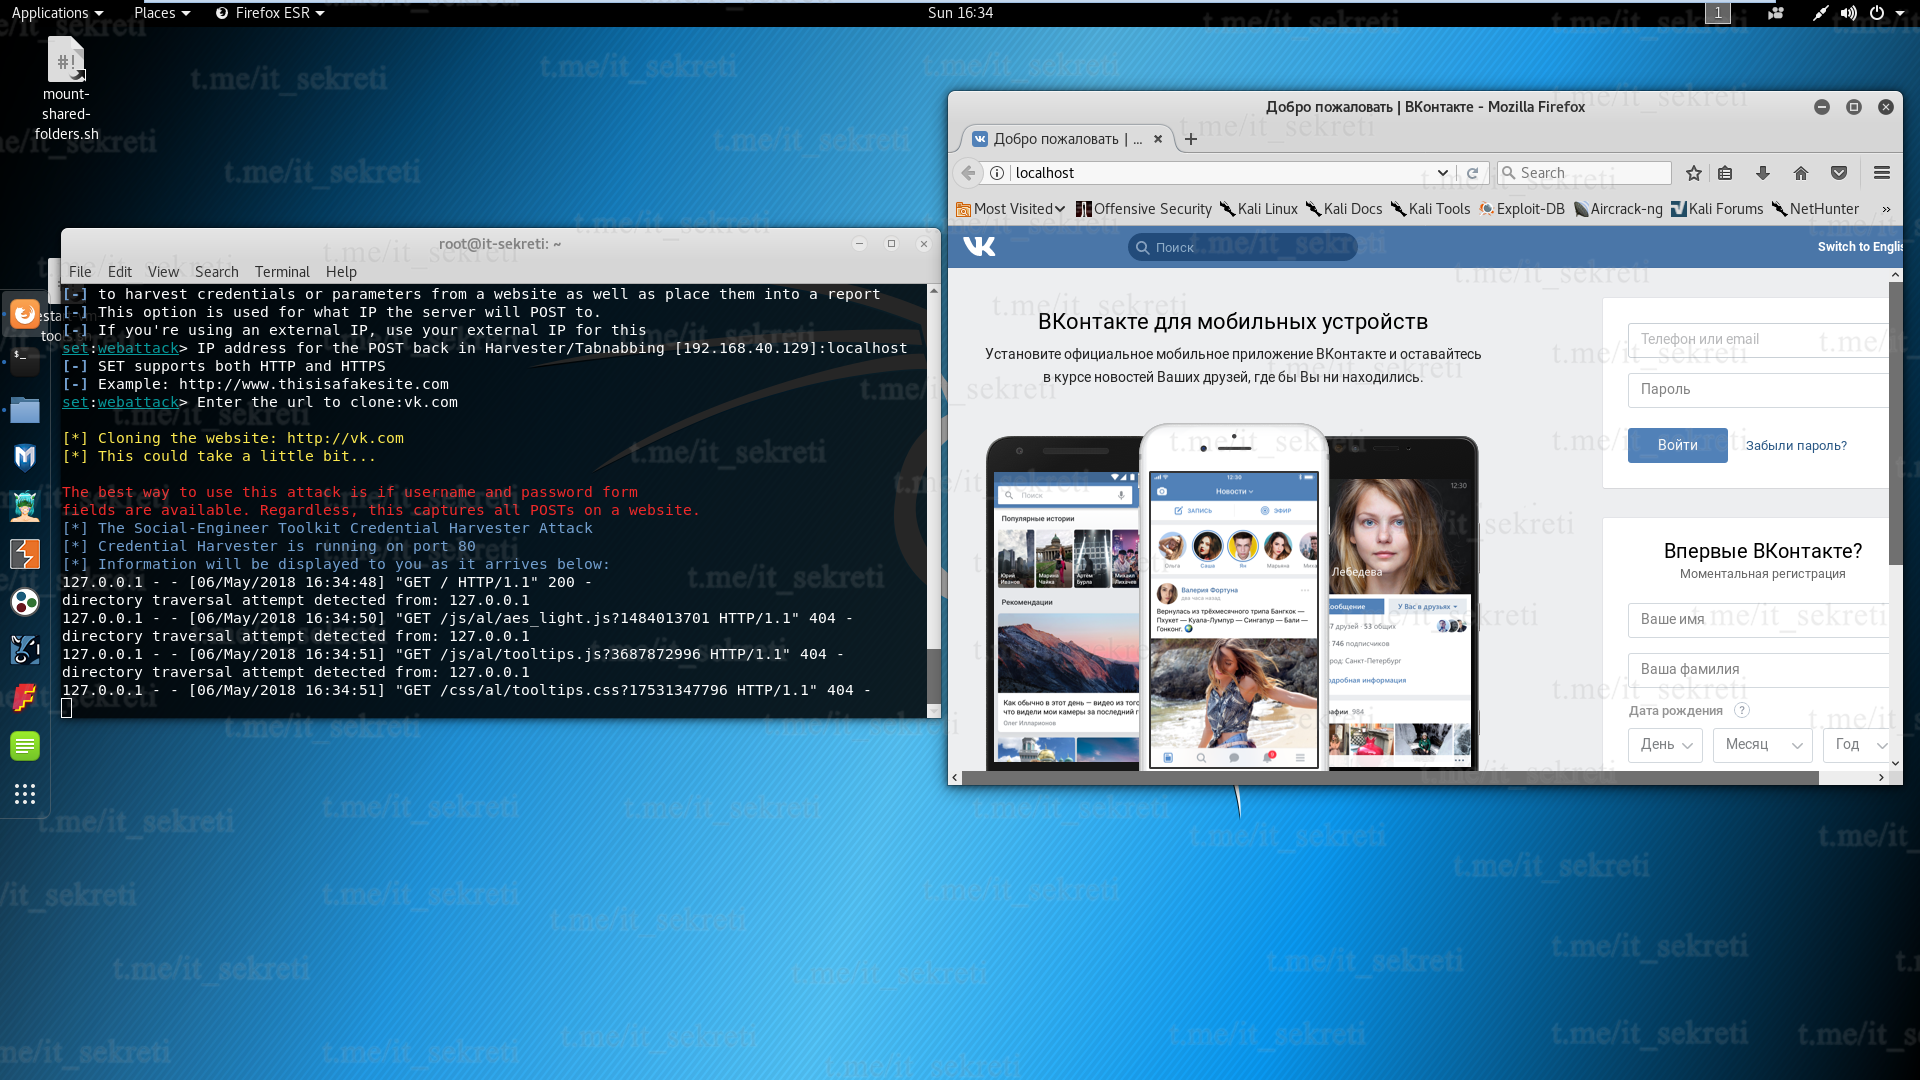Reload the page with the refresh icon
The width and height of the screenshot is (1920, 1080).
click(x=1473, y=173)
